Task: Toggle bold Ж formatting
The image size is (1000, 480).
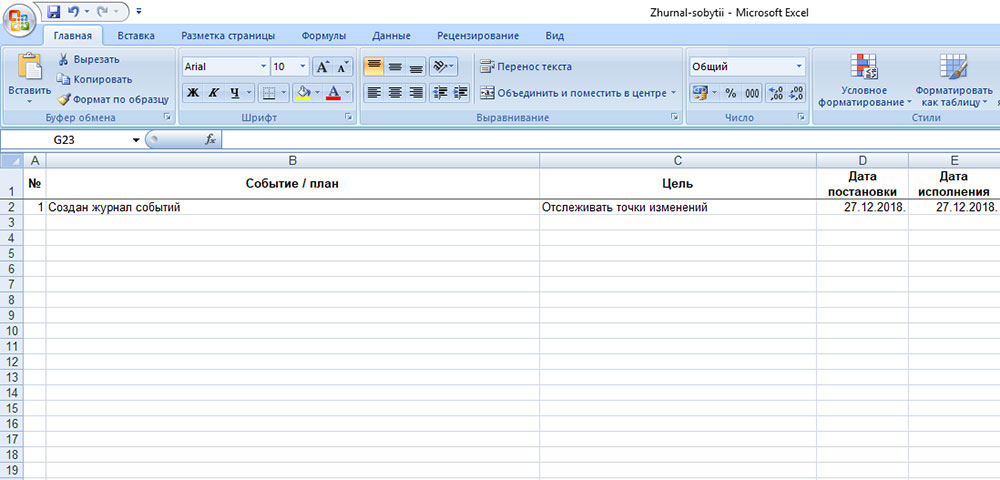Action: tap(193, 93)
